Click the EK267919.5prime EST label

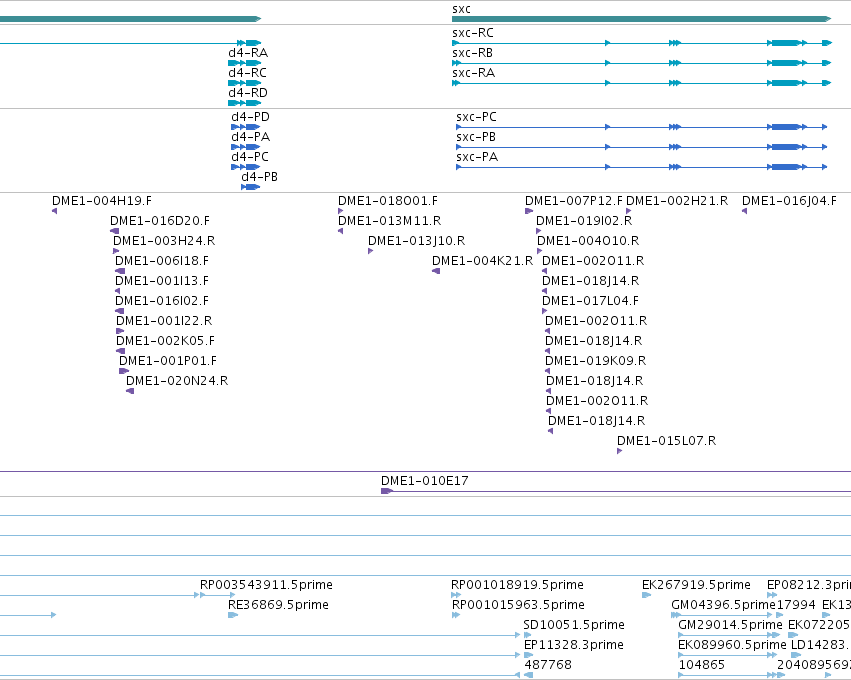coord(696,586)
